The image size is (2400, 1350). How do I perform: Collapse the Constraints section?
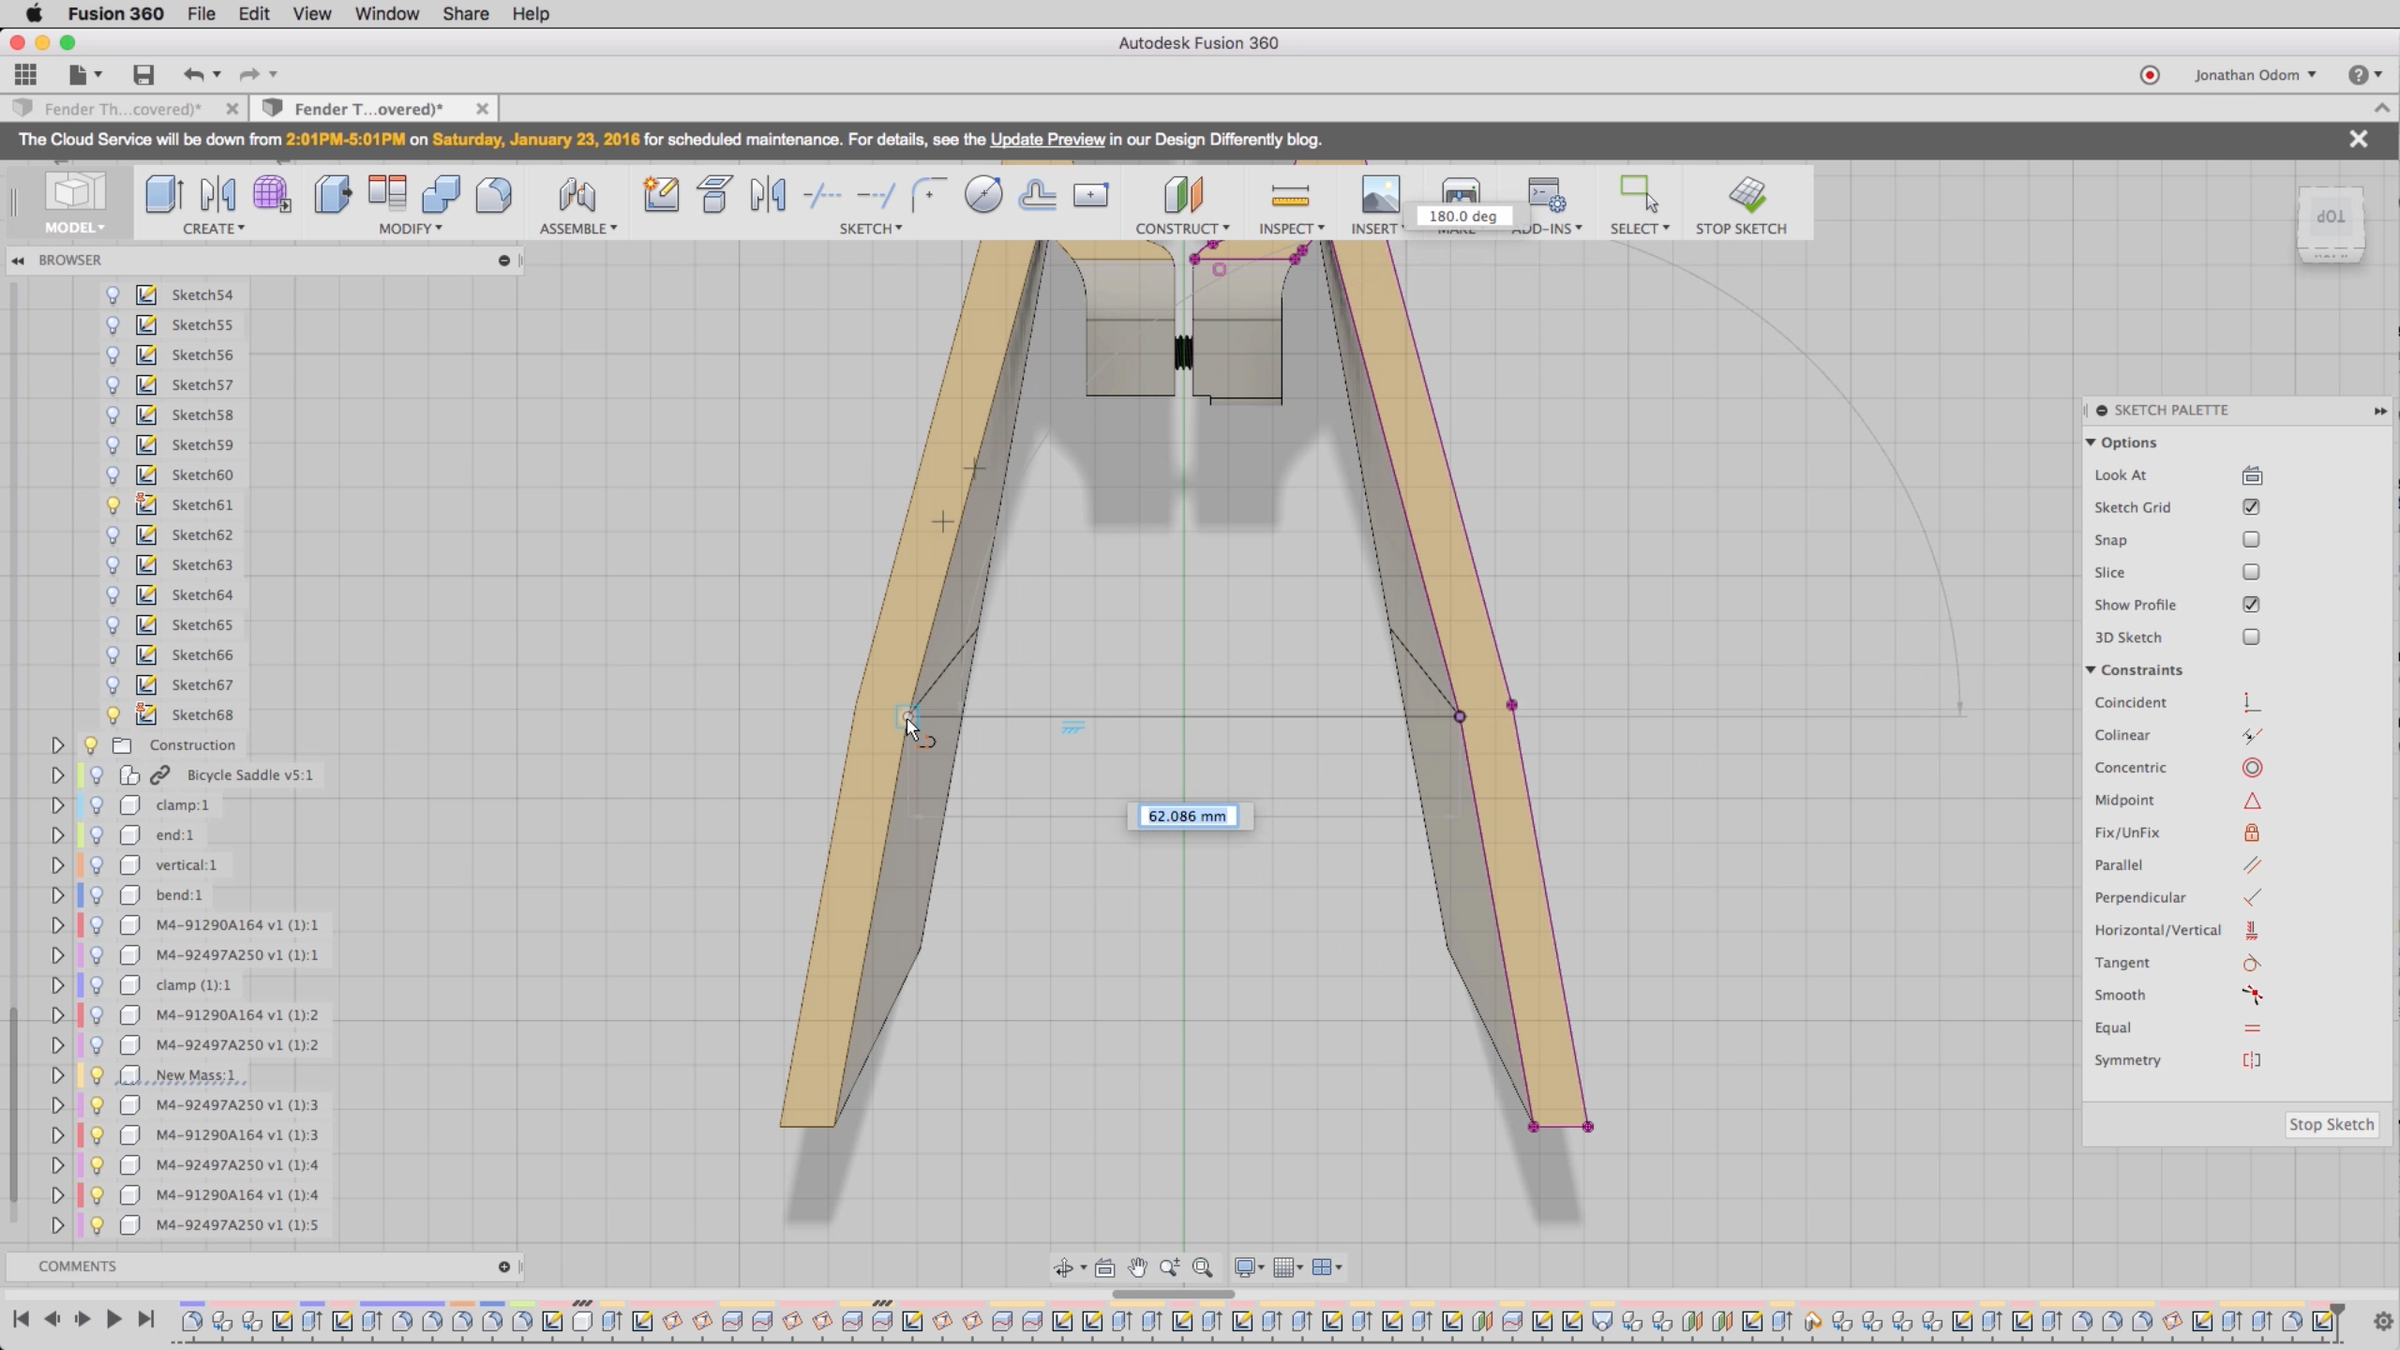click(2091, 670)
